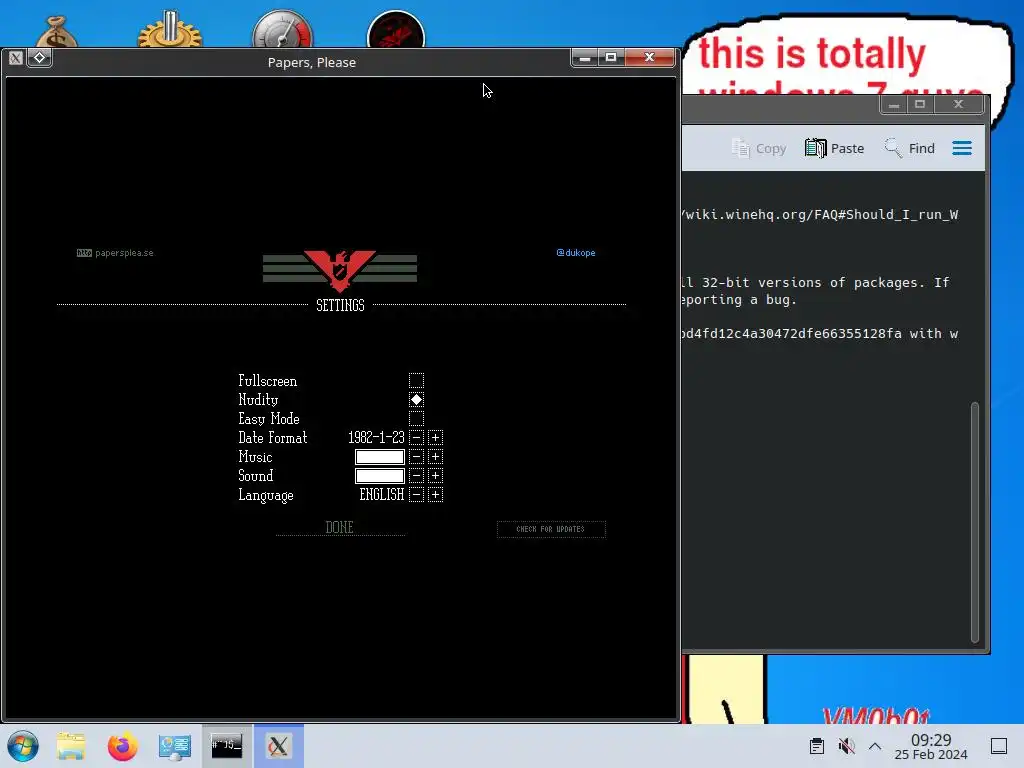Open X icon window menu in title bar
The width and height of the screenshot is (1024, 768).
coord(16,58)
